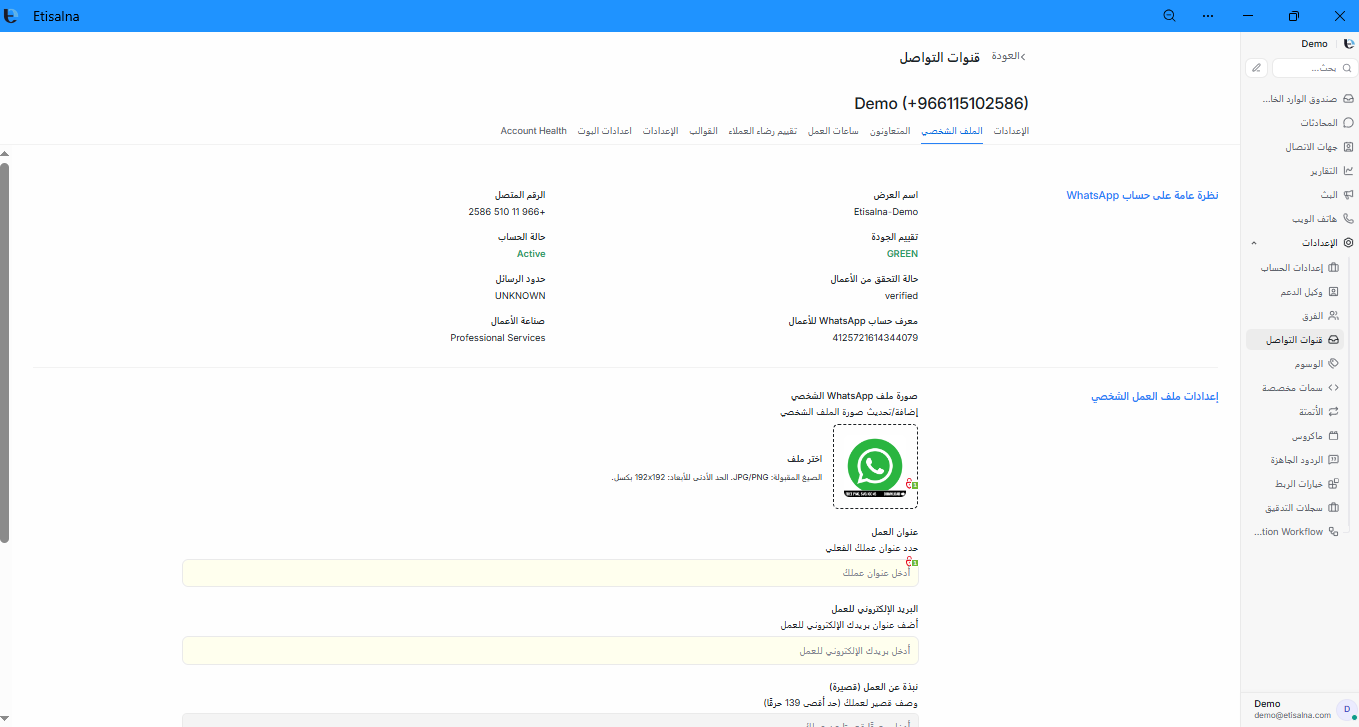
Task: Click the Active account status text
Action: tap(531, 254)
